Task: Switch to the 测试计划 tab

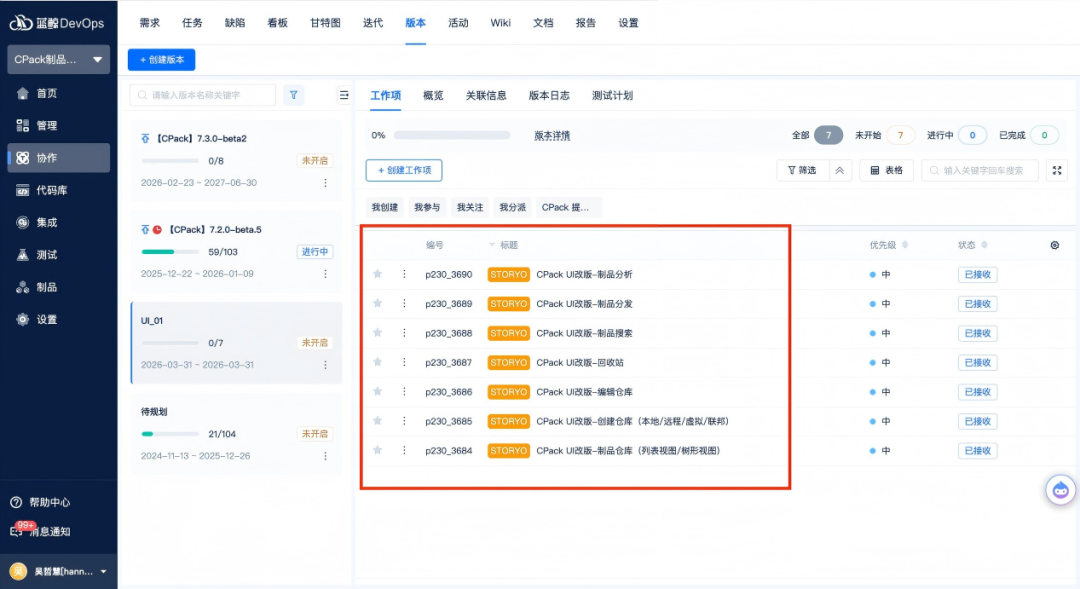Action: click(612, 95)
